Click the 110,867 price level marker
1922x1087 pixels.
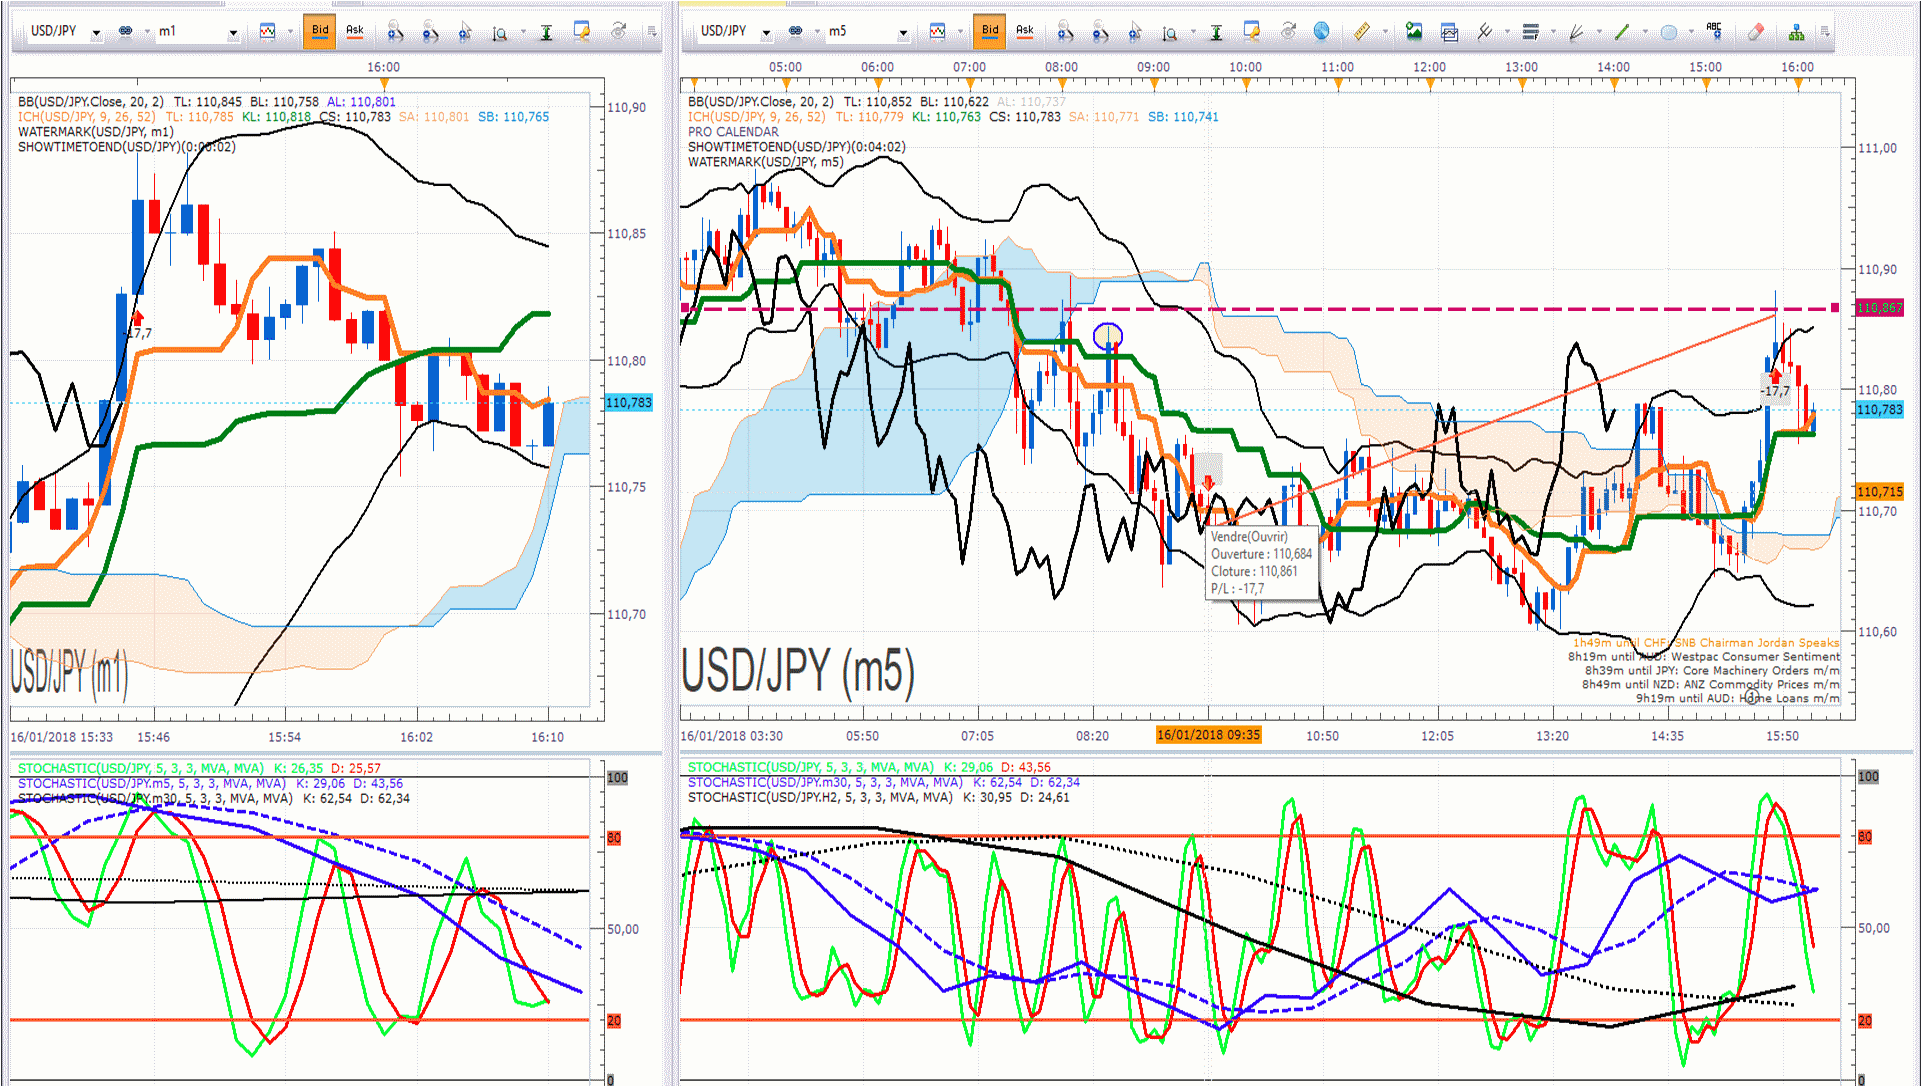tap(1880, 308)
